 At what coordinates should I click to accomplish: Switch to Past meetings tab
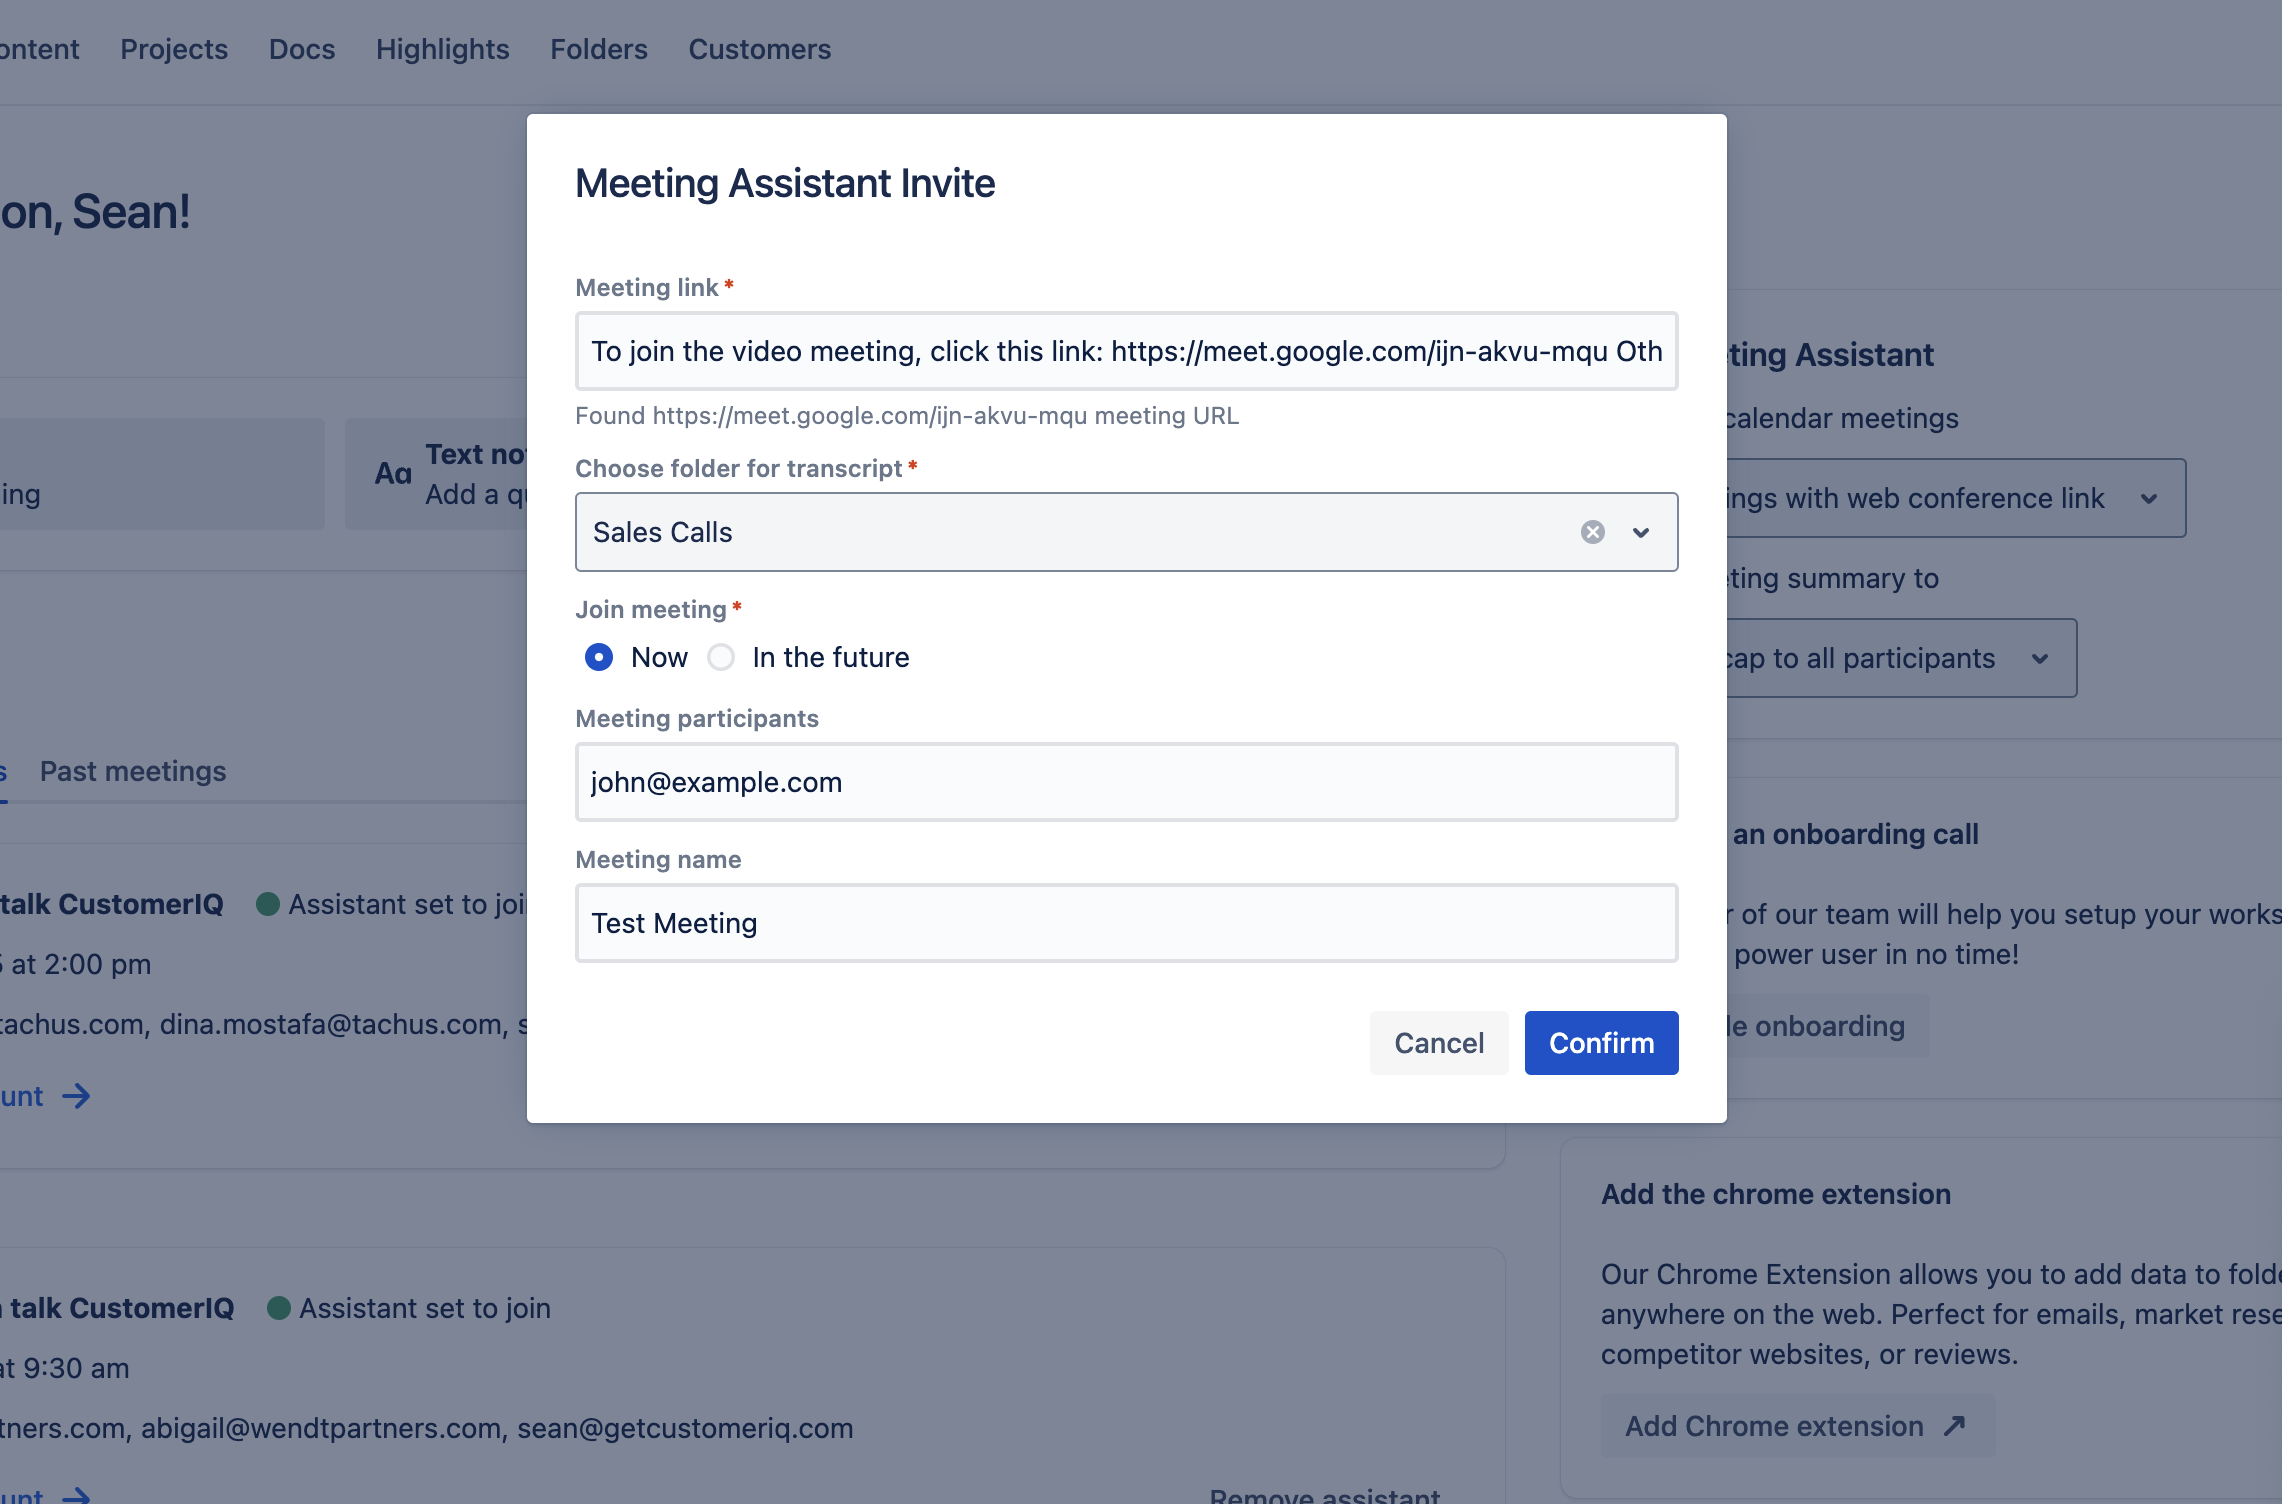coord(133,771)
